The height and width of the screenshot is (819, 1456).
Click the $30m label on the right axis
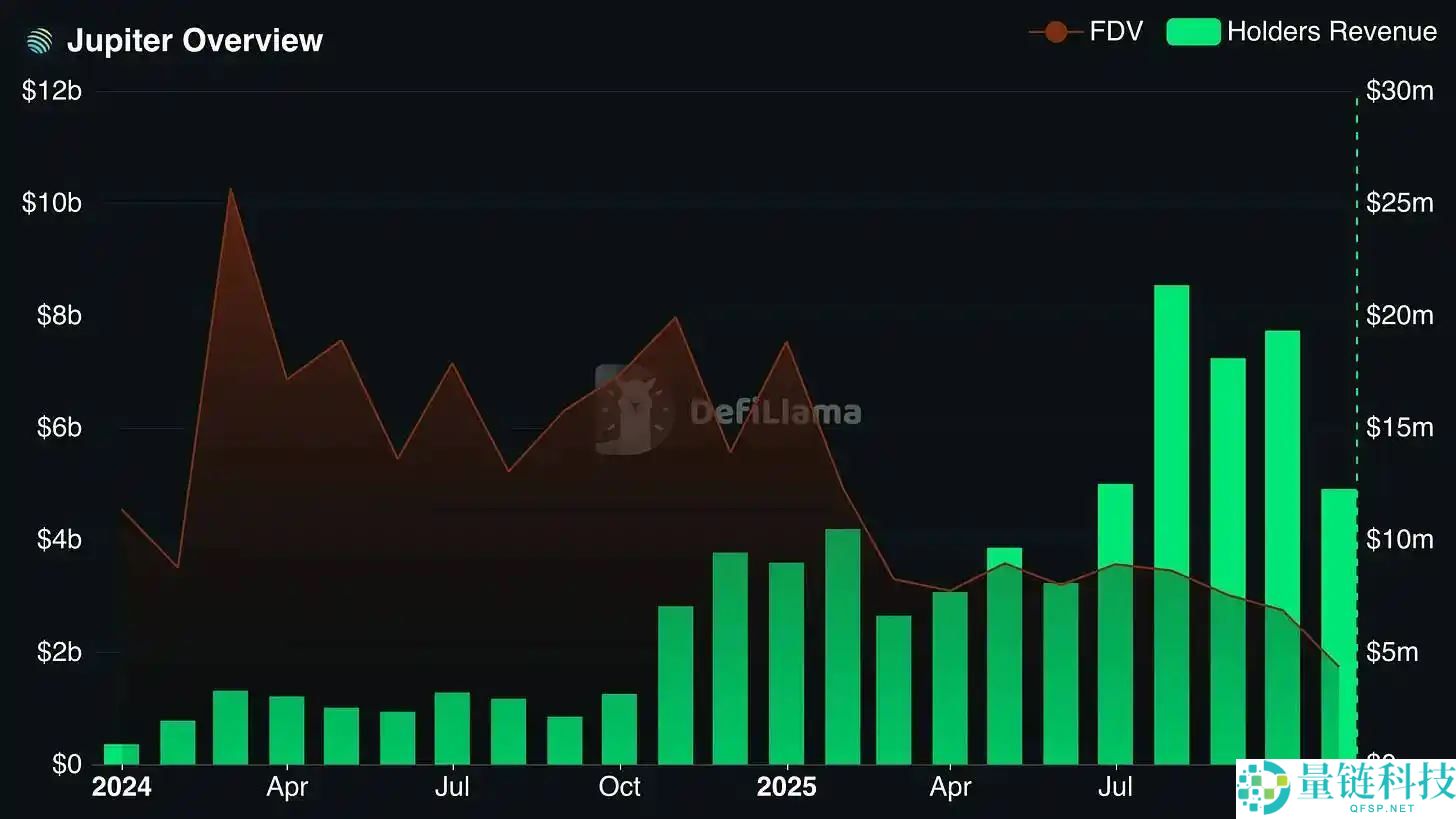tap(1399, 91)
